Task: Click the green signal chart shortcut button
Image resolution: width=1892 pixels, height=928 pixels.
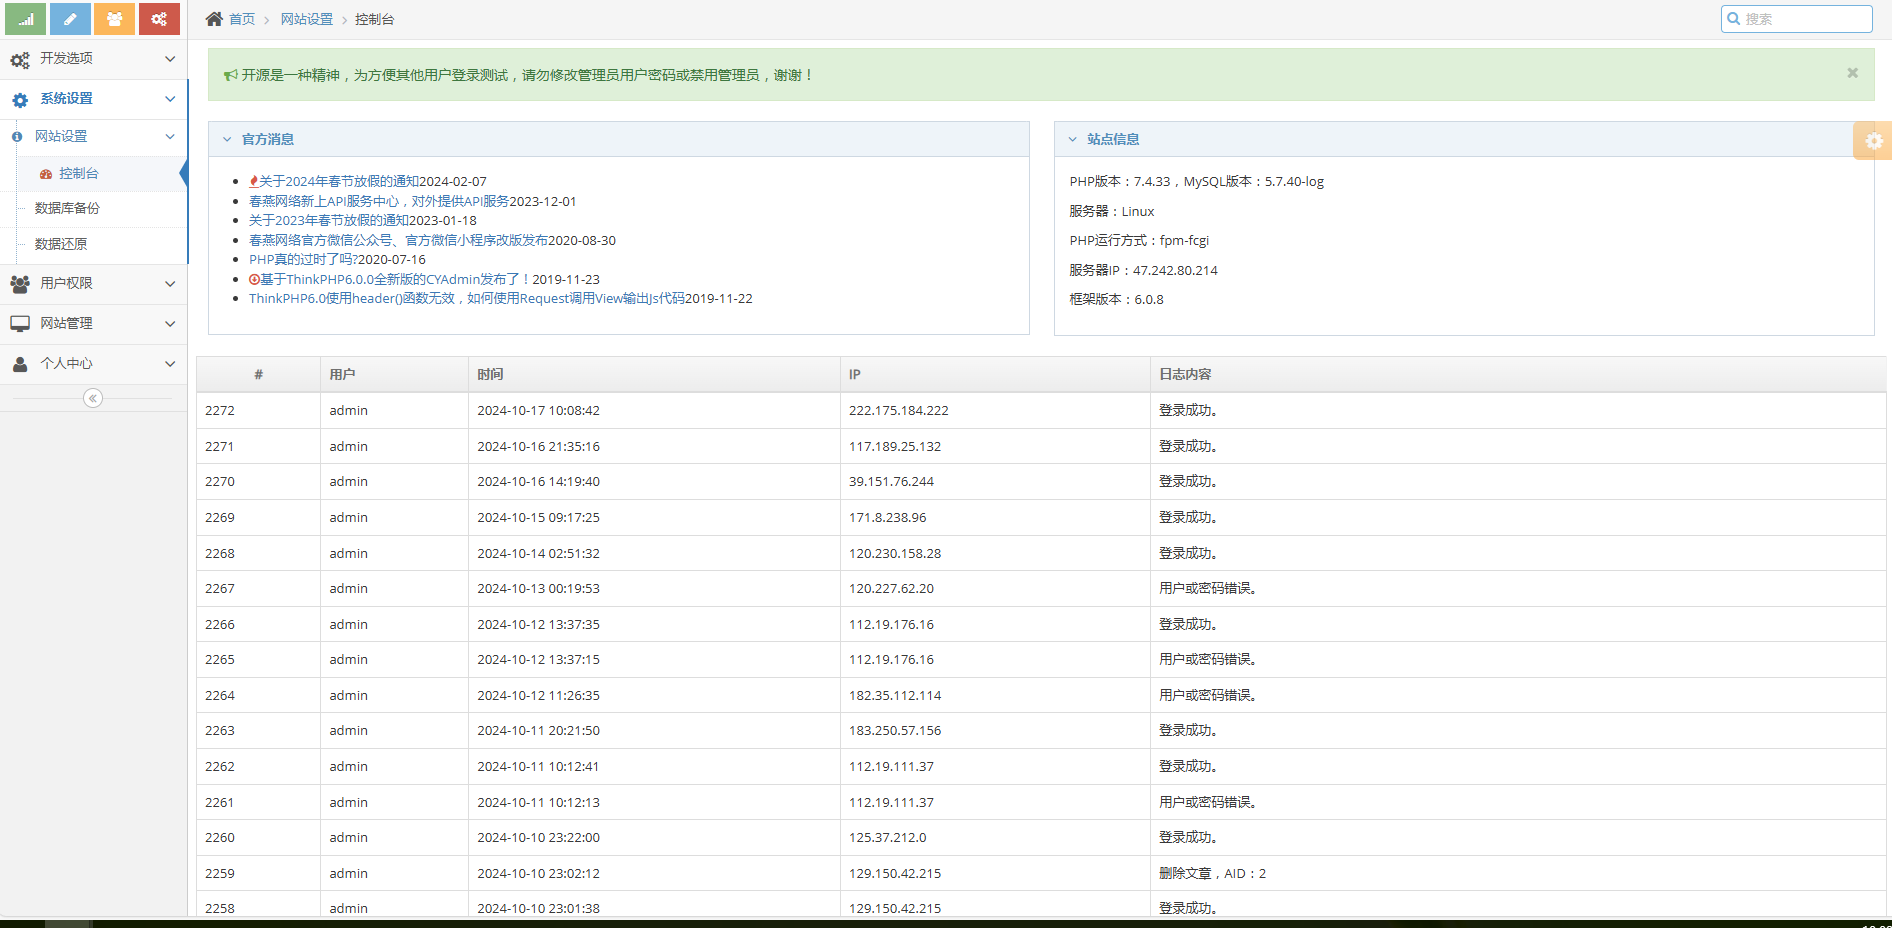Action: 25,19
